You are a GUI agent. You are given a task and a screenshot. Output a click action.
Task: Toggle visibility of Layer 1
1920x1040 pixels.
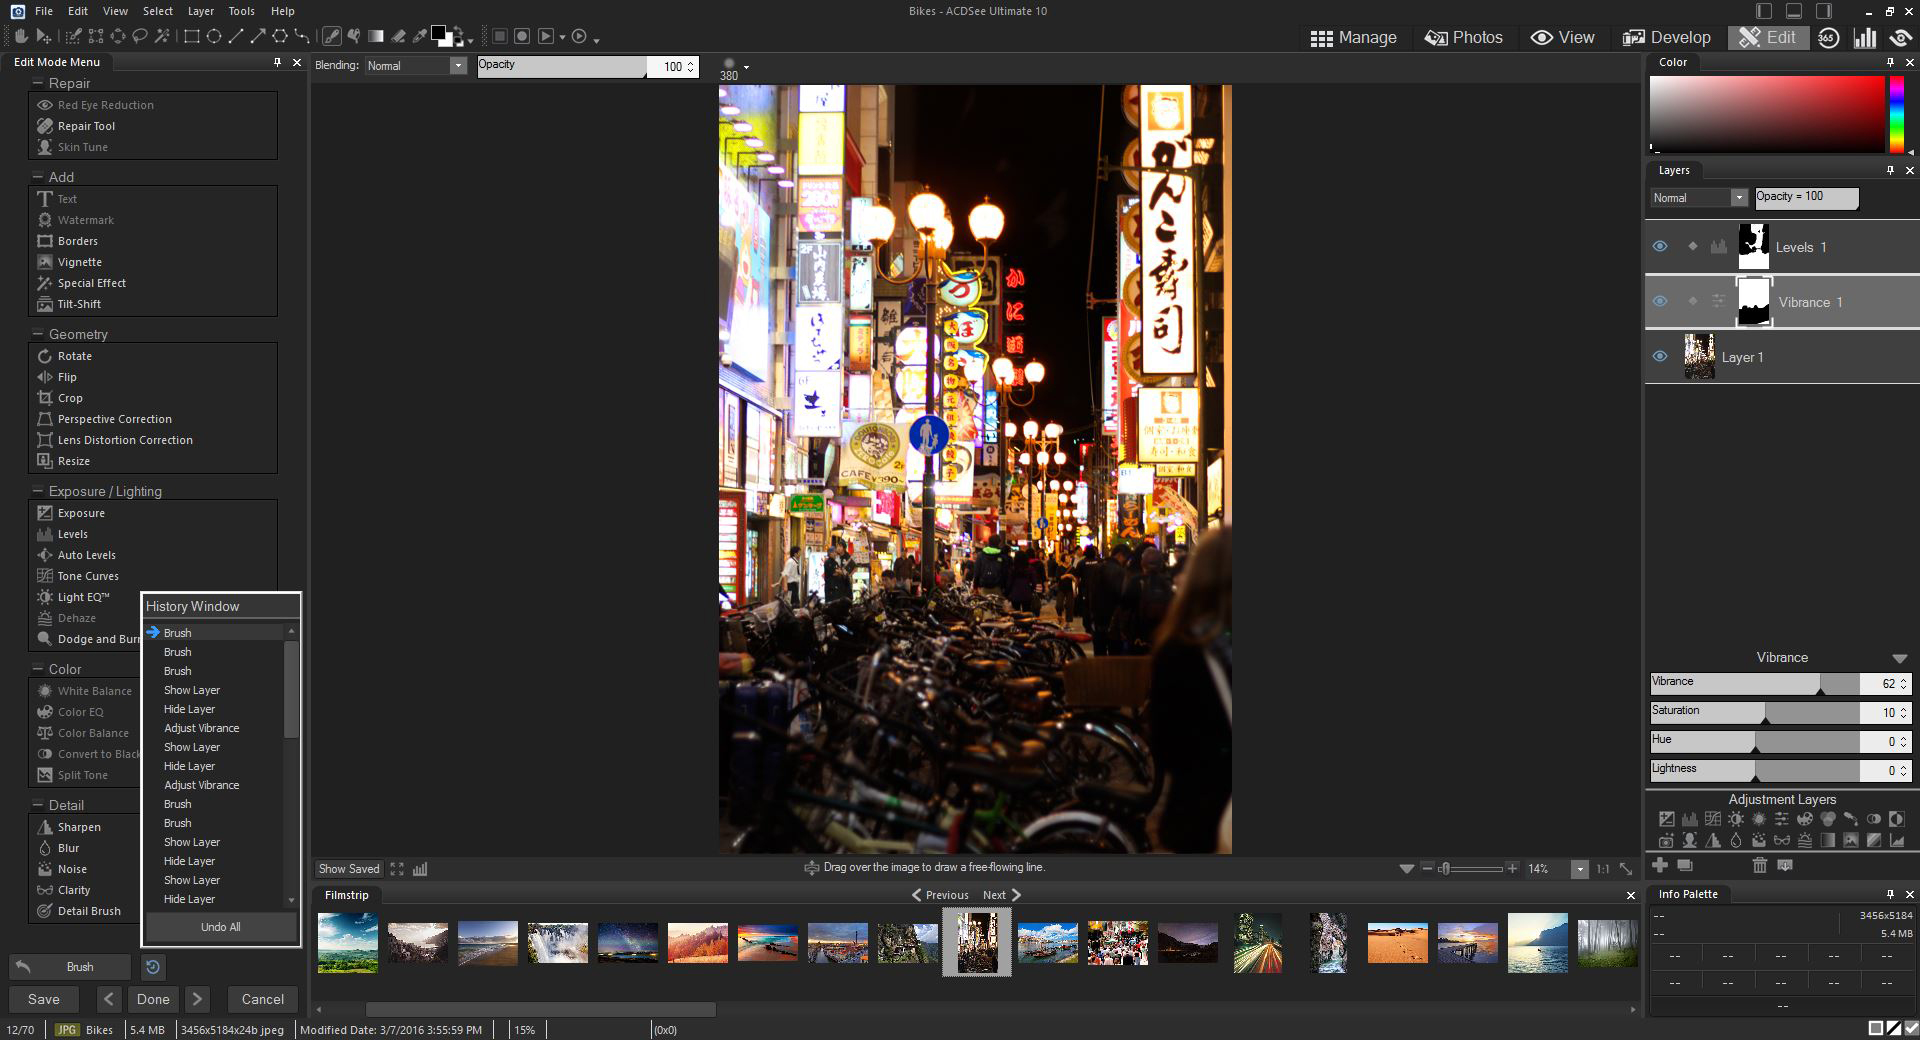pos(1660,356)
